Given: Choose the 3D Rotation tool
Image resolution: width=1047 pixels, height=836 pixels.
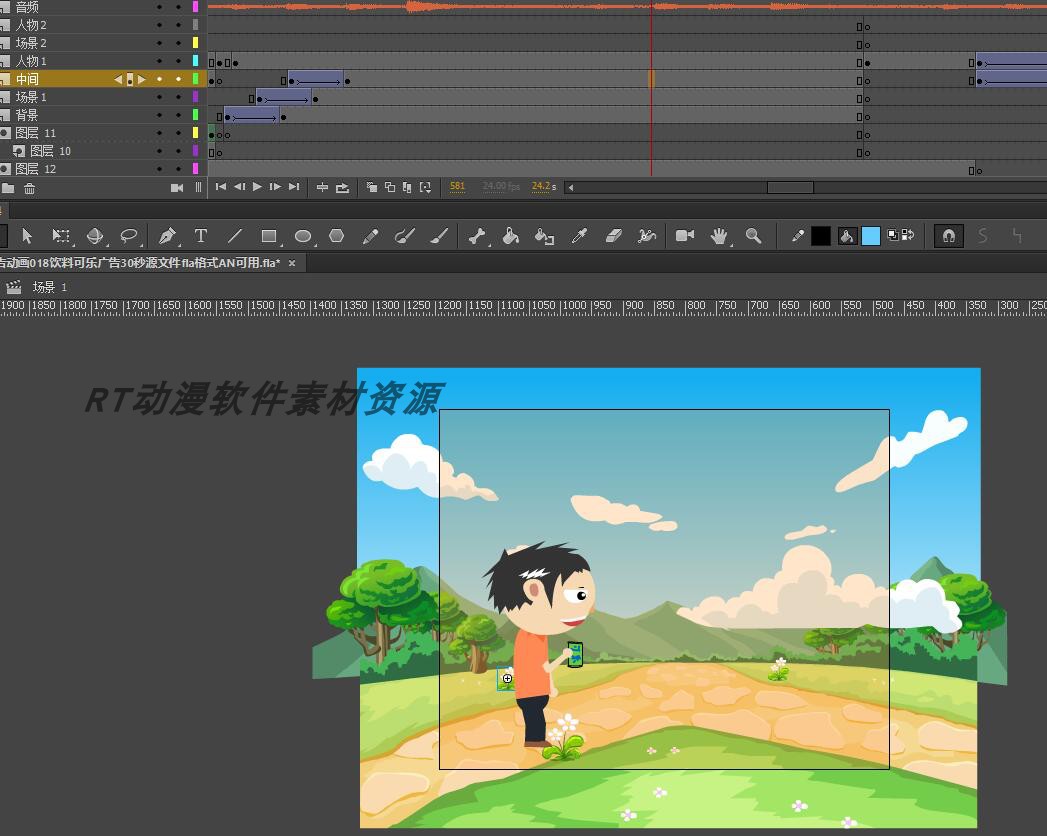Looking at the screenshot, I should point(95,236).
